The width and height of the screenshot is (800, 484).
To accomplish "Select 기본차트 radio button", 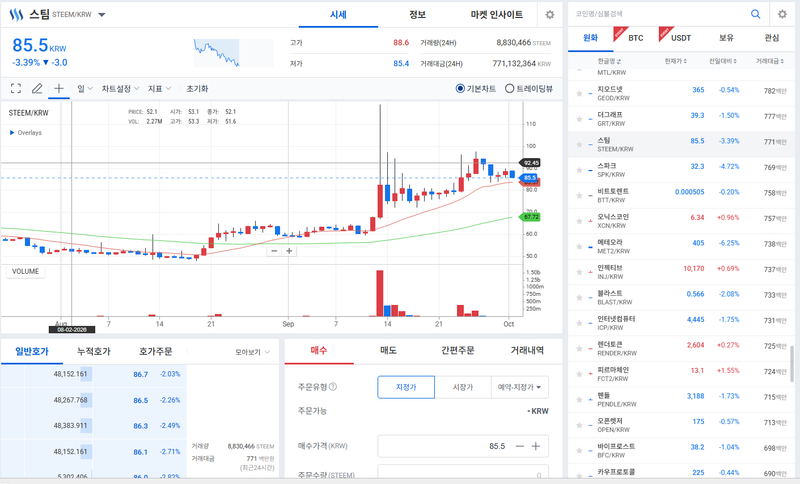I will coord(460,89).
